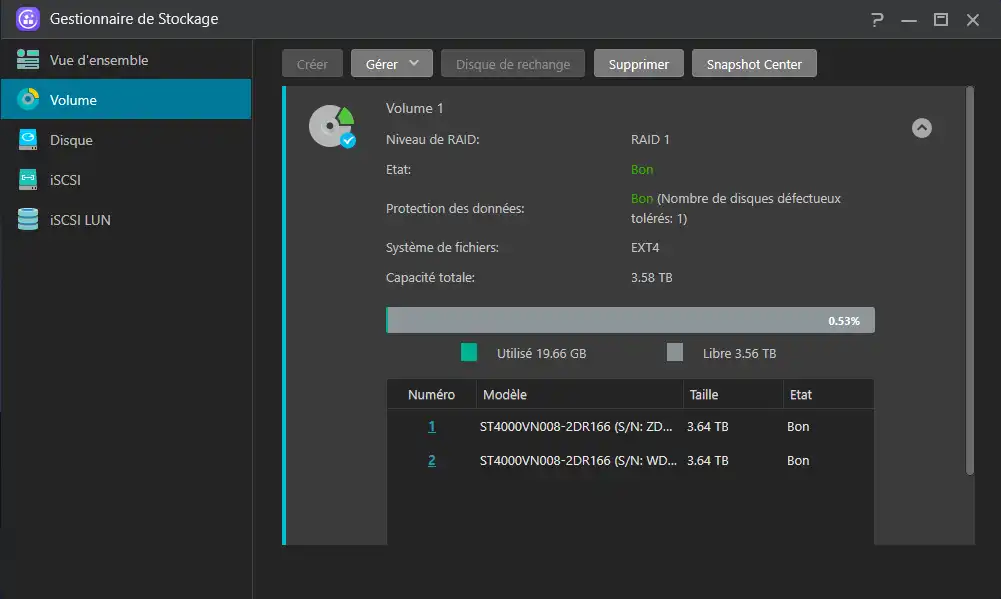Open the iSCSI section via its icon
This screenshot has height=599, width=1001.
pyautogui.click(x=30, y=180)
